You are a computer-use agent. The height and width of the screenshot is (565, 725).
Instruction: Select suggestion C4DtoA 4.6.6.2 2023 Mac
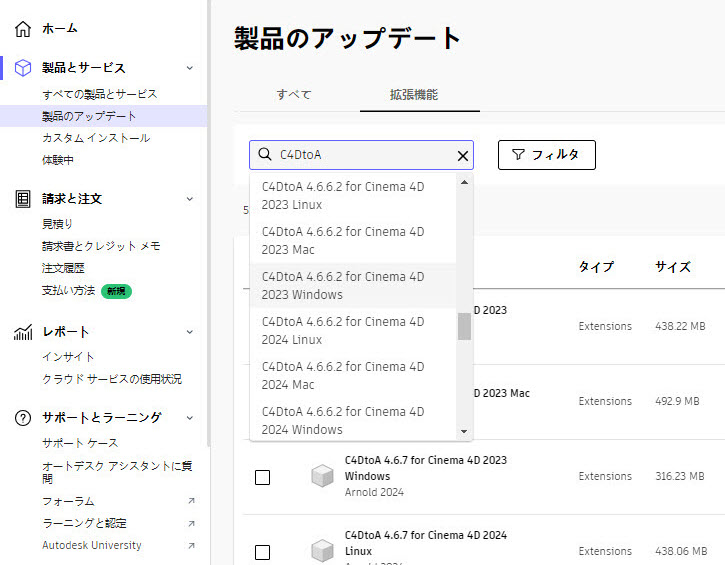tap(353, 240)
